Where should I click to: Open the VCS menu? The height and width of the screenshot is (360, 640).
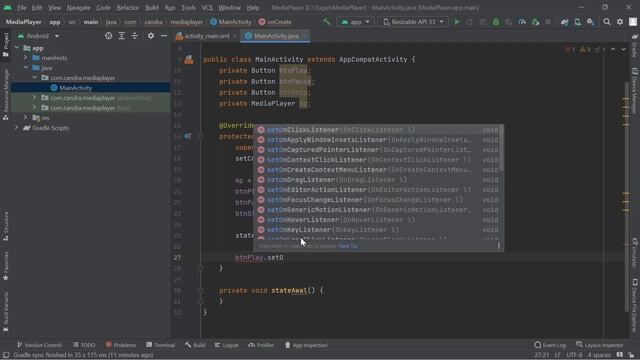207,7
